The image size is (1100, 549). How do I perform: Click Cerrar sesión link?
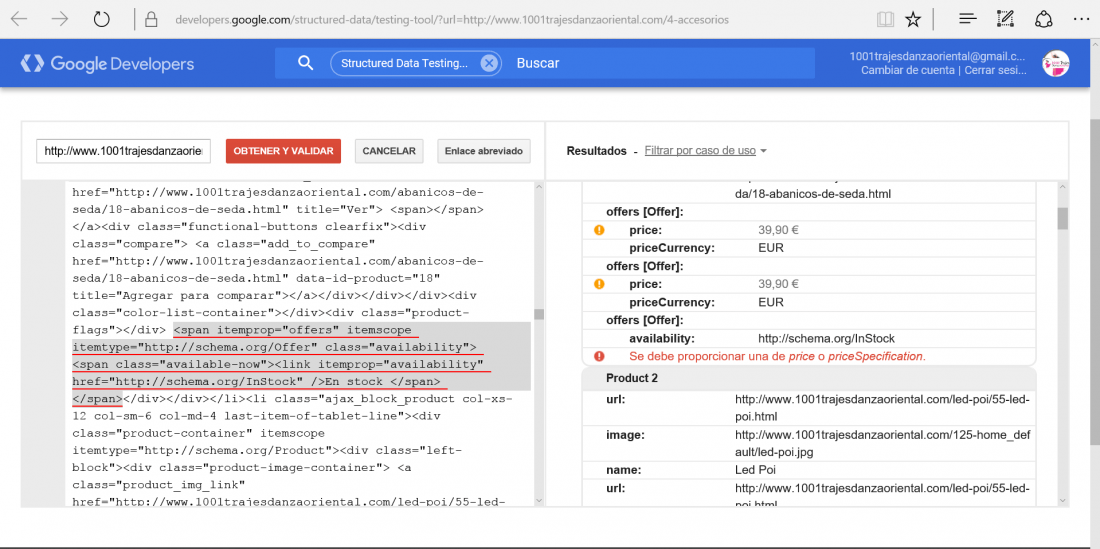995,70
